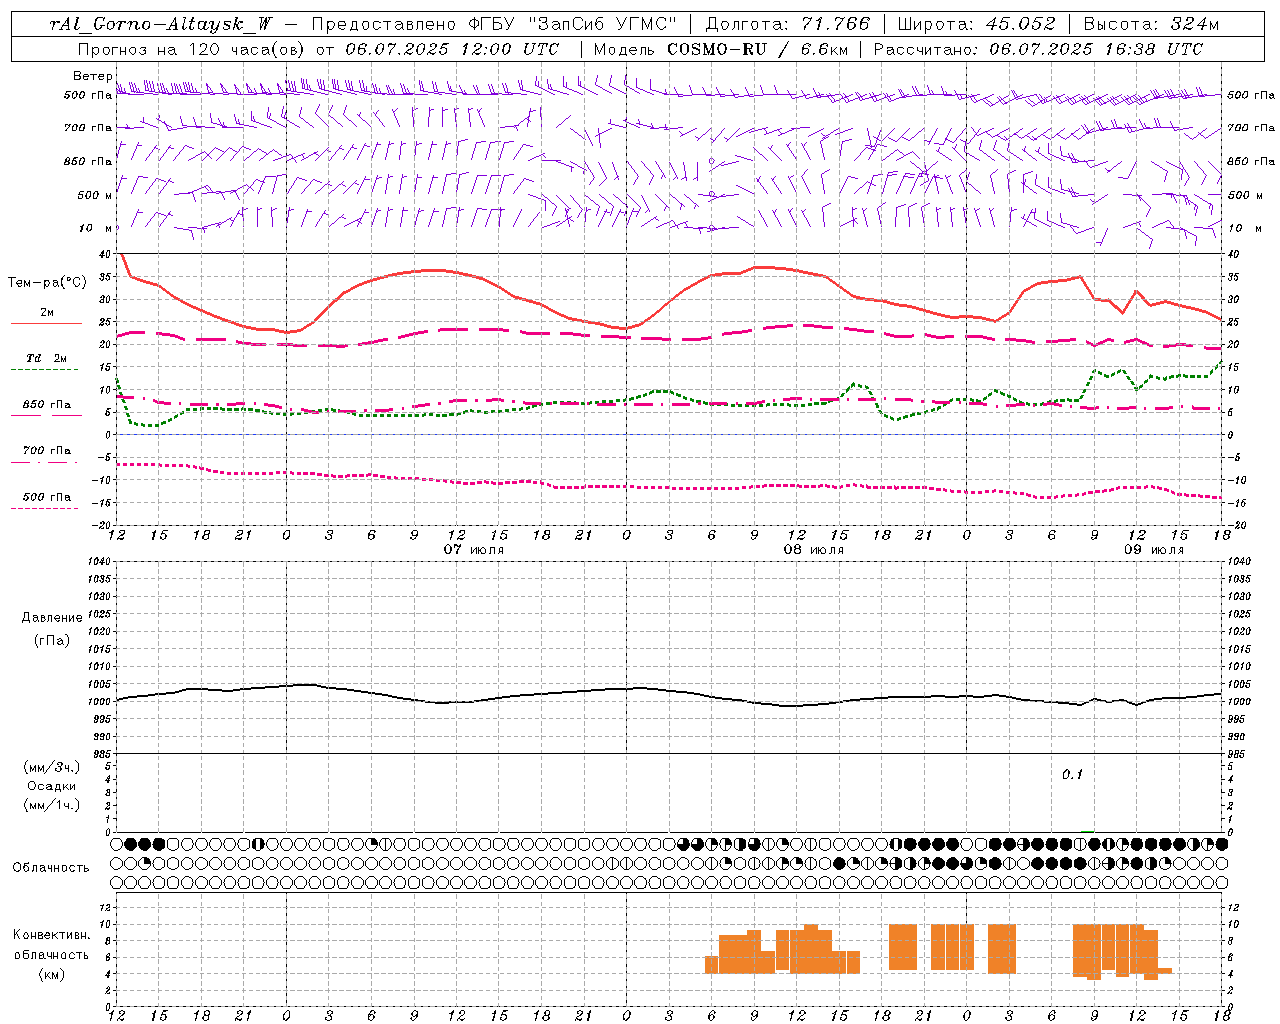The height and width of the screenshot is (1024, 1280).
Task: Click the 'Тем-ра(°C)' temperature panel label
Action: click(47, 283)
